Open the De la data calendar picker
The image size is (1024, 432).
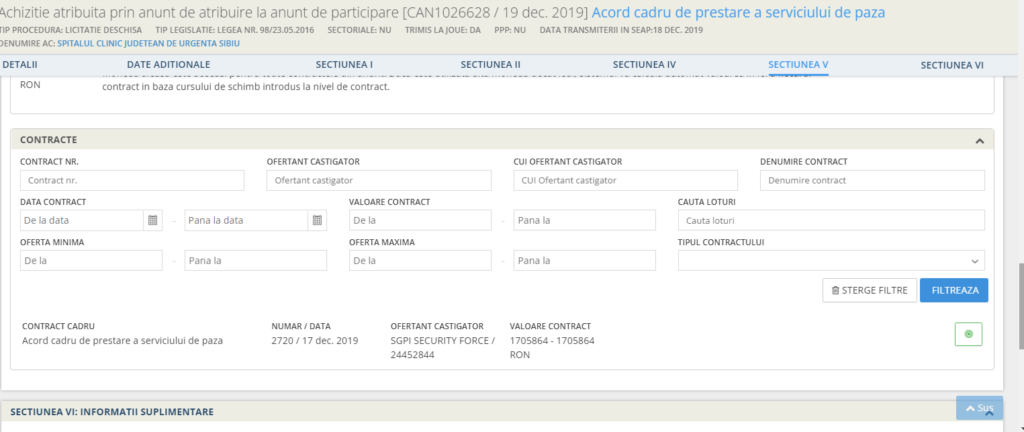coord(152,220)
